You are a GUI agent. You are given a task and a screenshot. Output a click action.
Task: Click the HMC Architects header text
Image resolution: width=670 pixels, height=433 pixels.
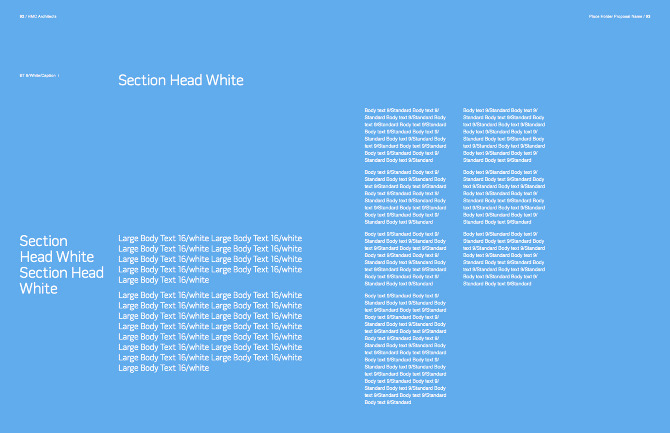point(44,16)
